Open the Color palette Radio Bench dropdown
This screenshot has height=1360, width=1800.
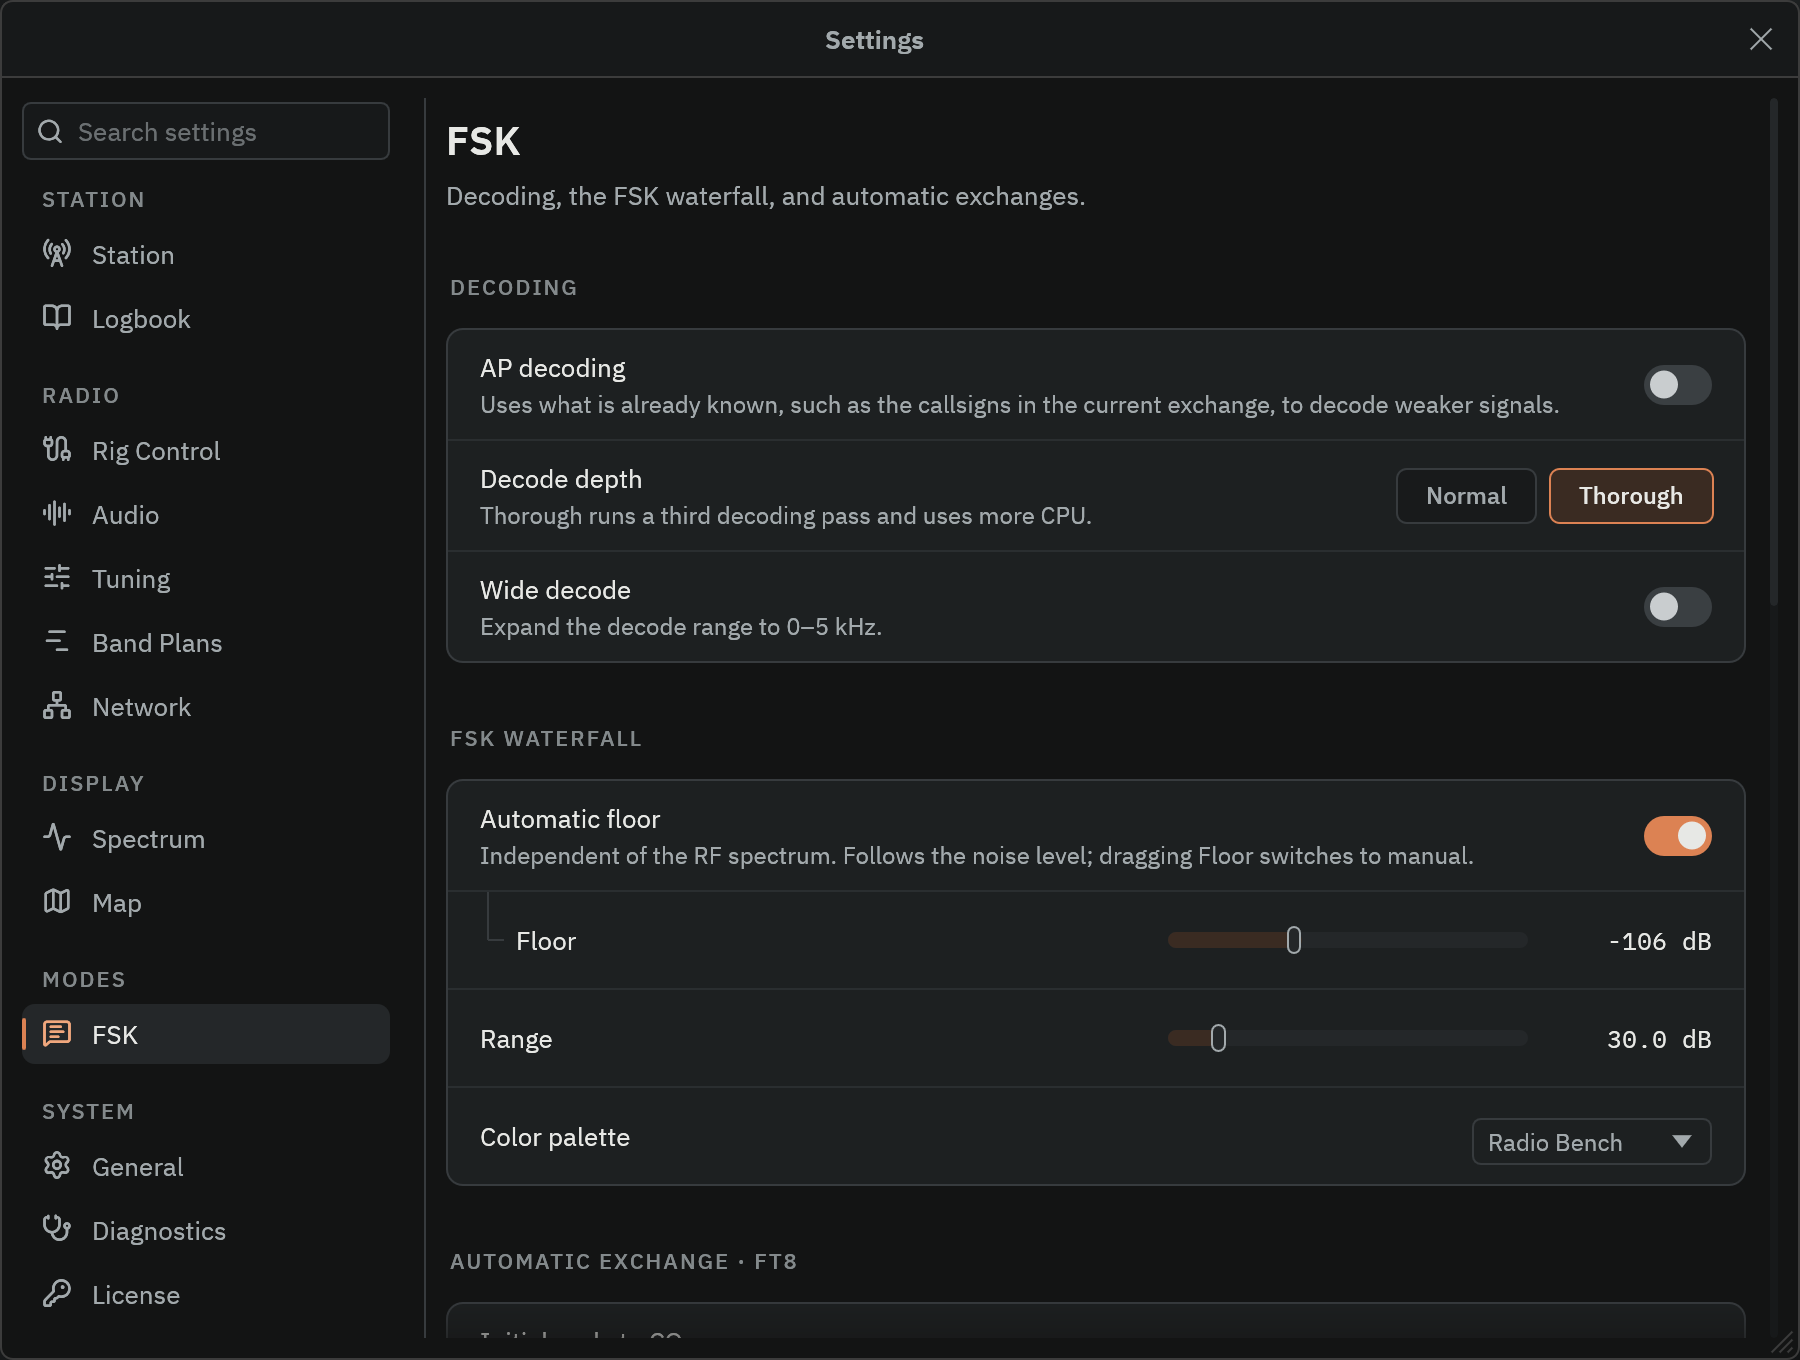point(1591,1142)
